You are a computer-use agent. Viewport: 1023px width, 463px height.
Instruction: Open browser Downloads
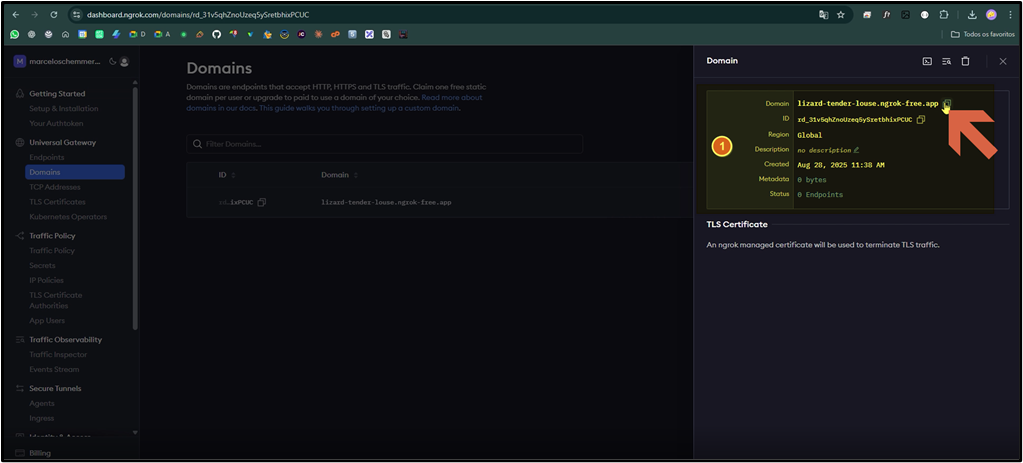click(x=972, y=14)
